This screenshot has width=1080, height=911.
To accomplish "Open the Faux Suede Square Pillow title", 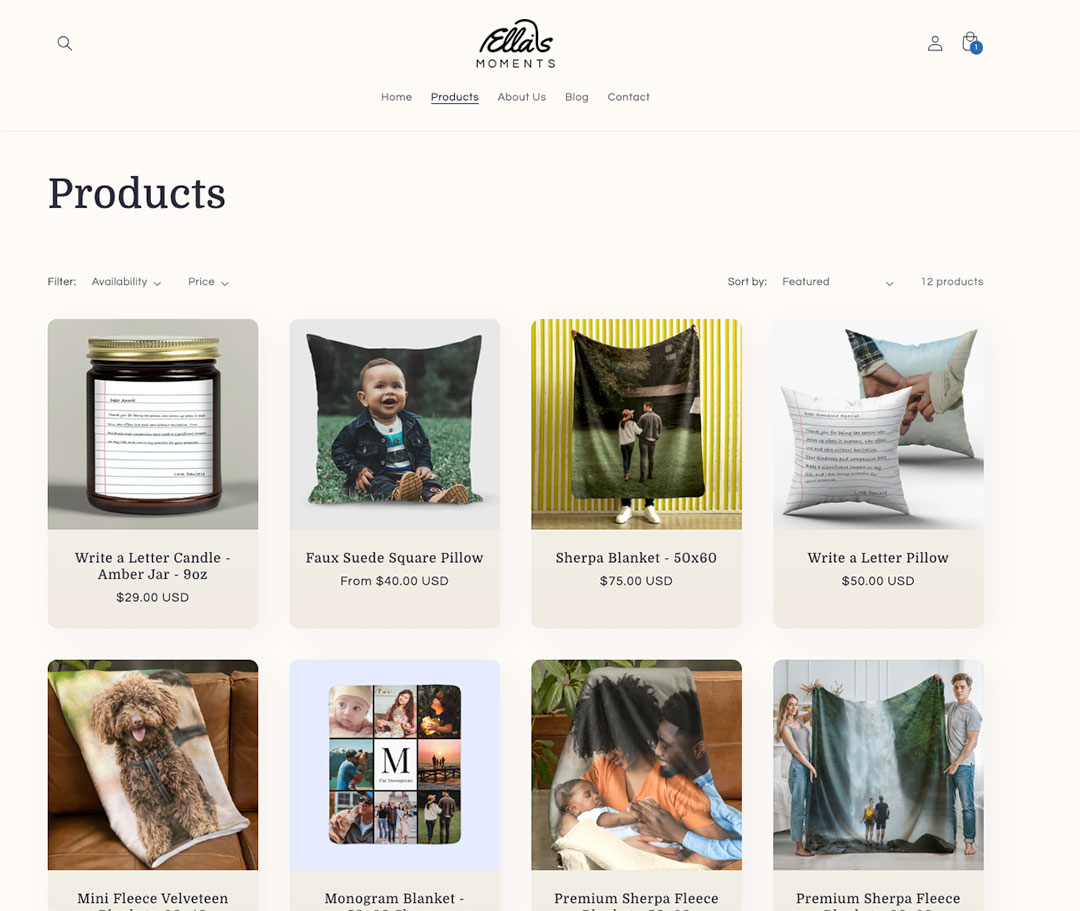I will (395, 558).
